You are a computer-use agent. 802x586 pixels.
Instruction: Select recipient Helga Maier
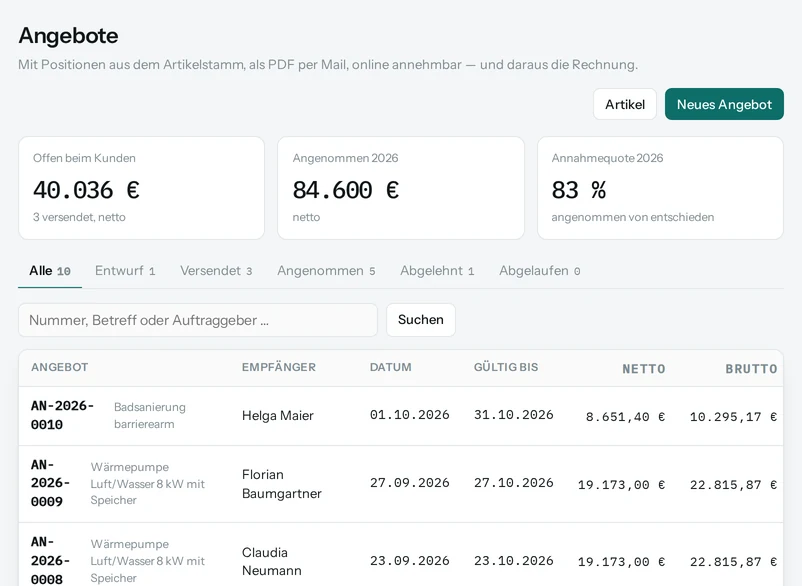(277, 416)
